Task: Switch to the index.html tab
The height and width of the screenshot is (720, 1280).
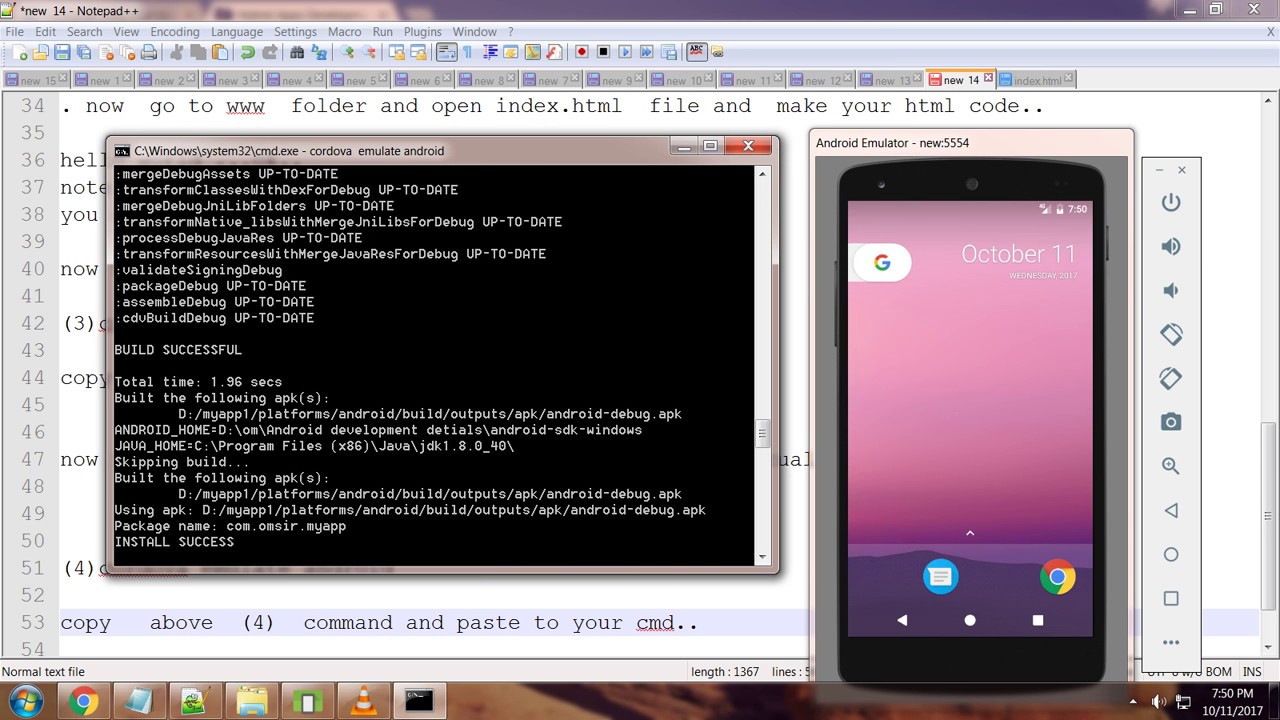Action: coord(1037,80)
